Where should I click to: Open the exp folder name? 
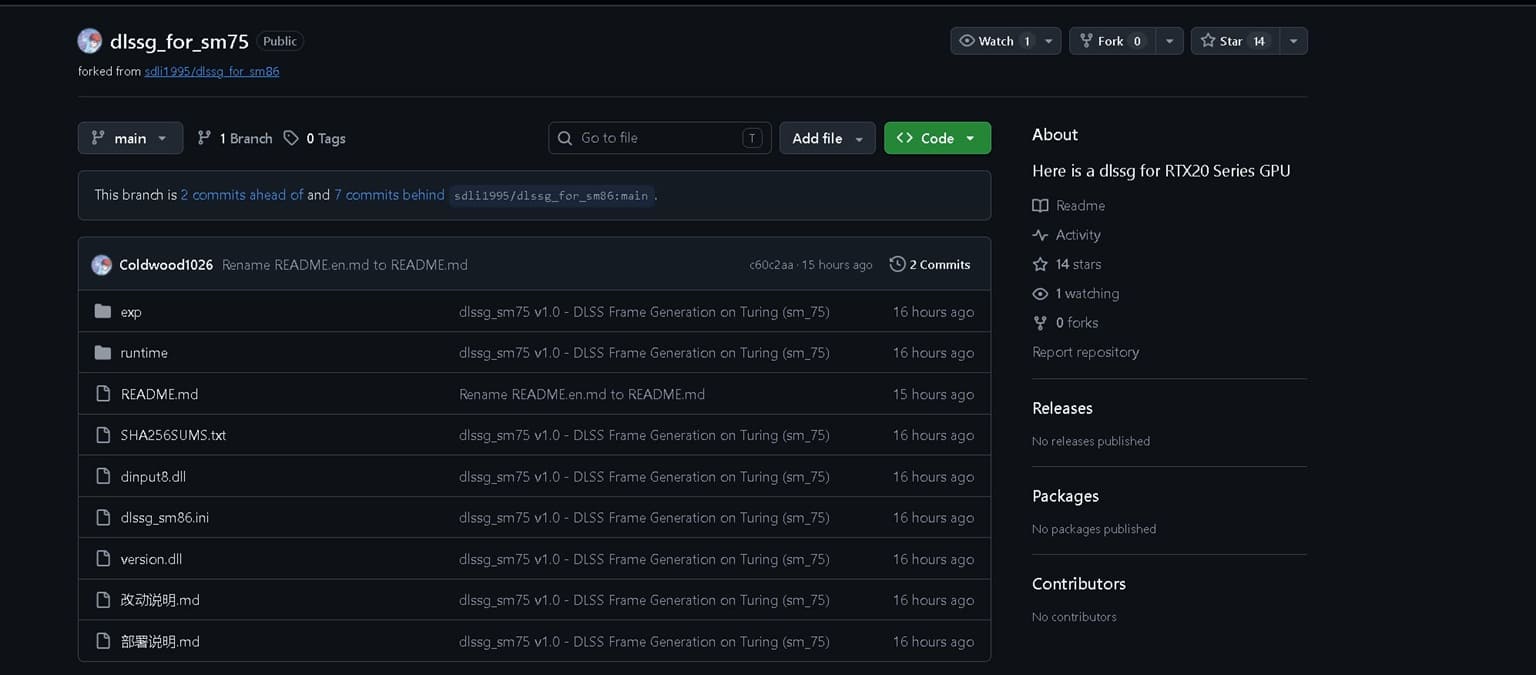coord(131,312)
